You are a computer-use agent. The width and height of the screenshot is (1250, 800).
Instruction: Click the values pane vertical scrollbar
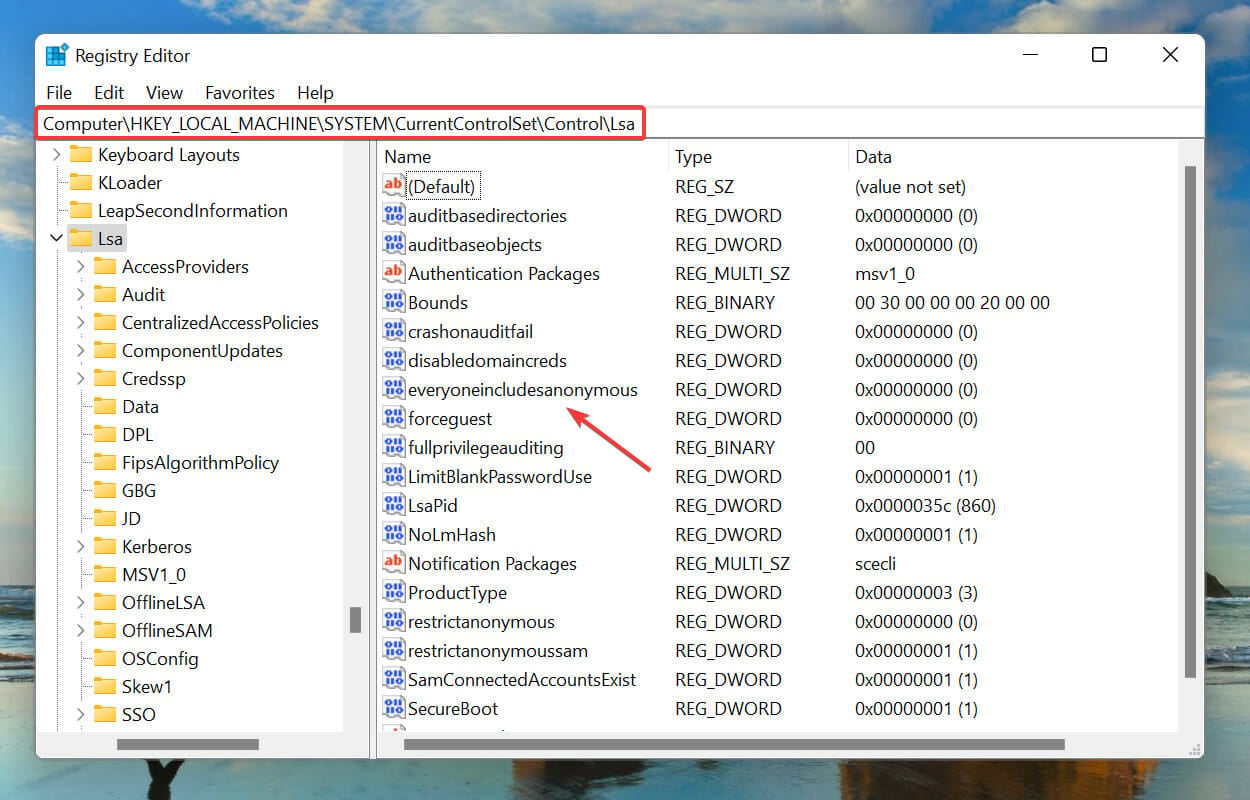(1189, 420)
